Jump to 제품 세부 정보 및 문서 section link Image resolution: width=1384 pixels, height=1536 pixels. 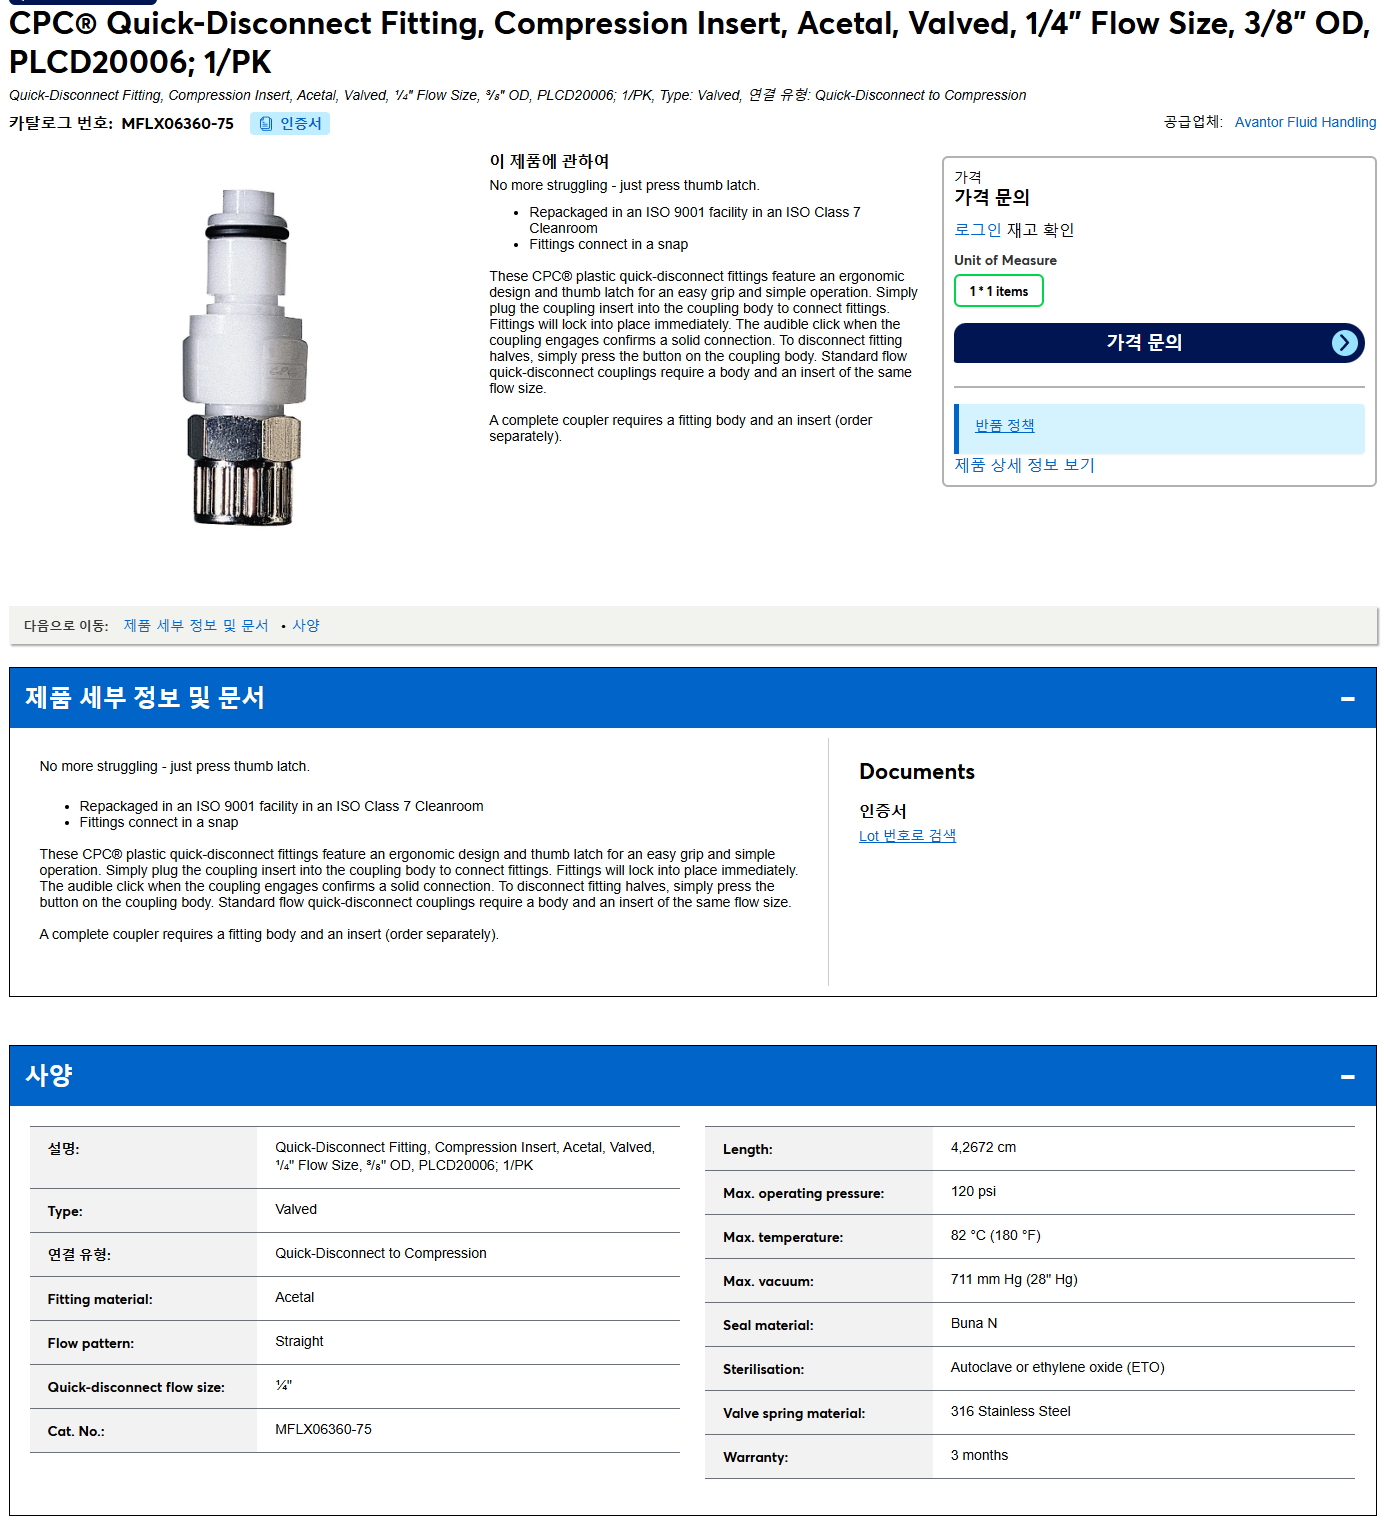[x=196, y=626]
